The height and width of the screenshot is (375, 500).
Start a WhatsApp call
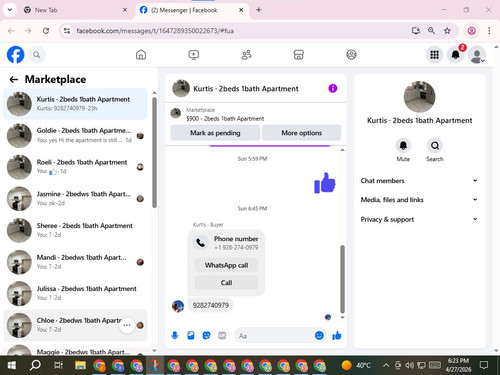click(x=226, y=265)
